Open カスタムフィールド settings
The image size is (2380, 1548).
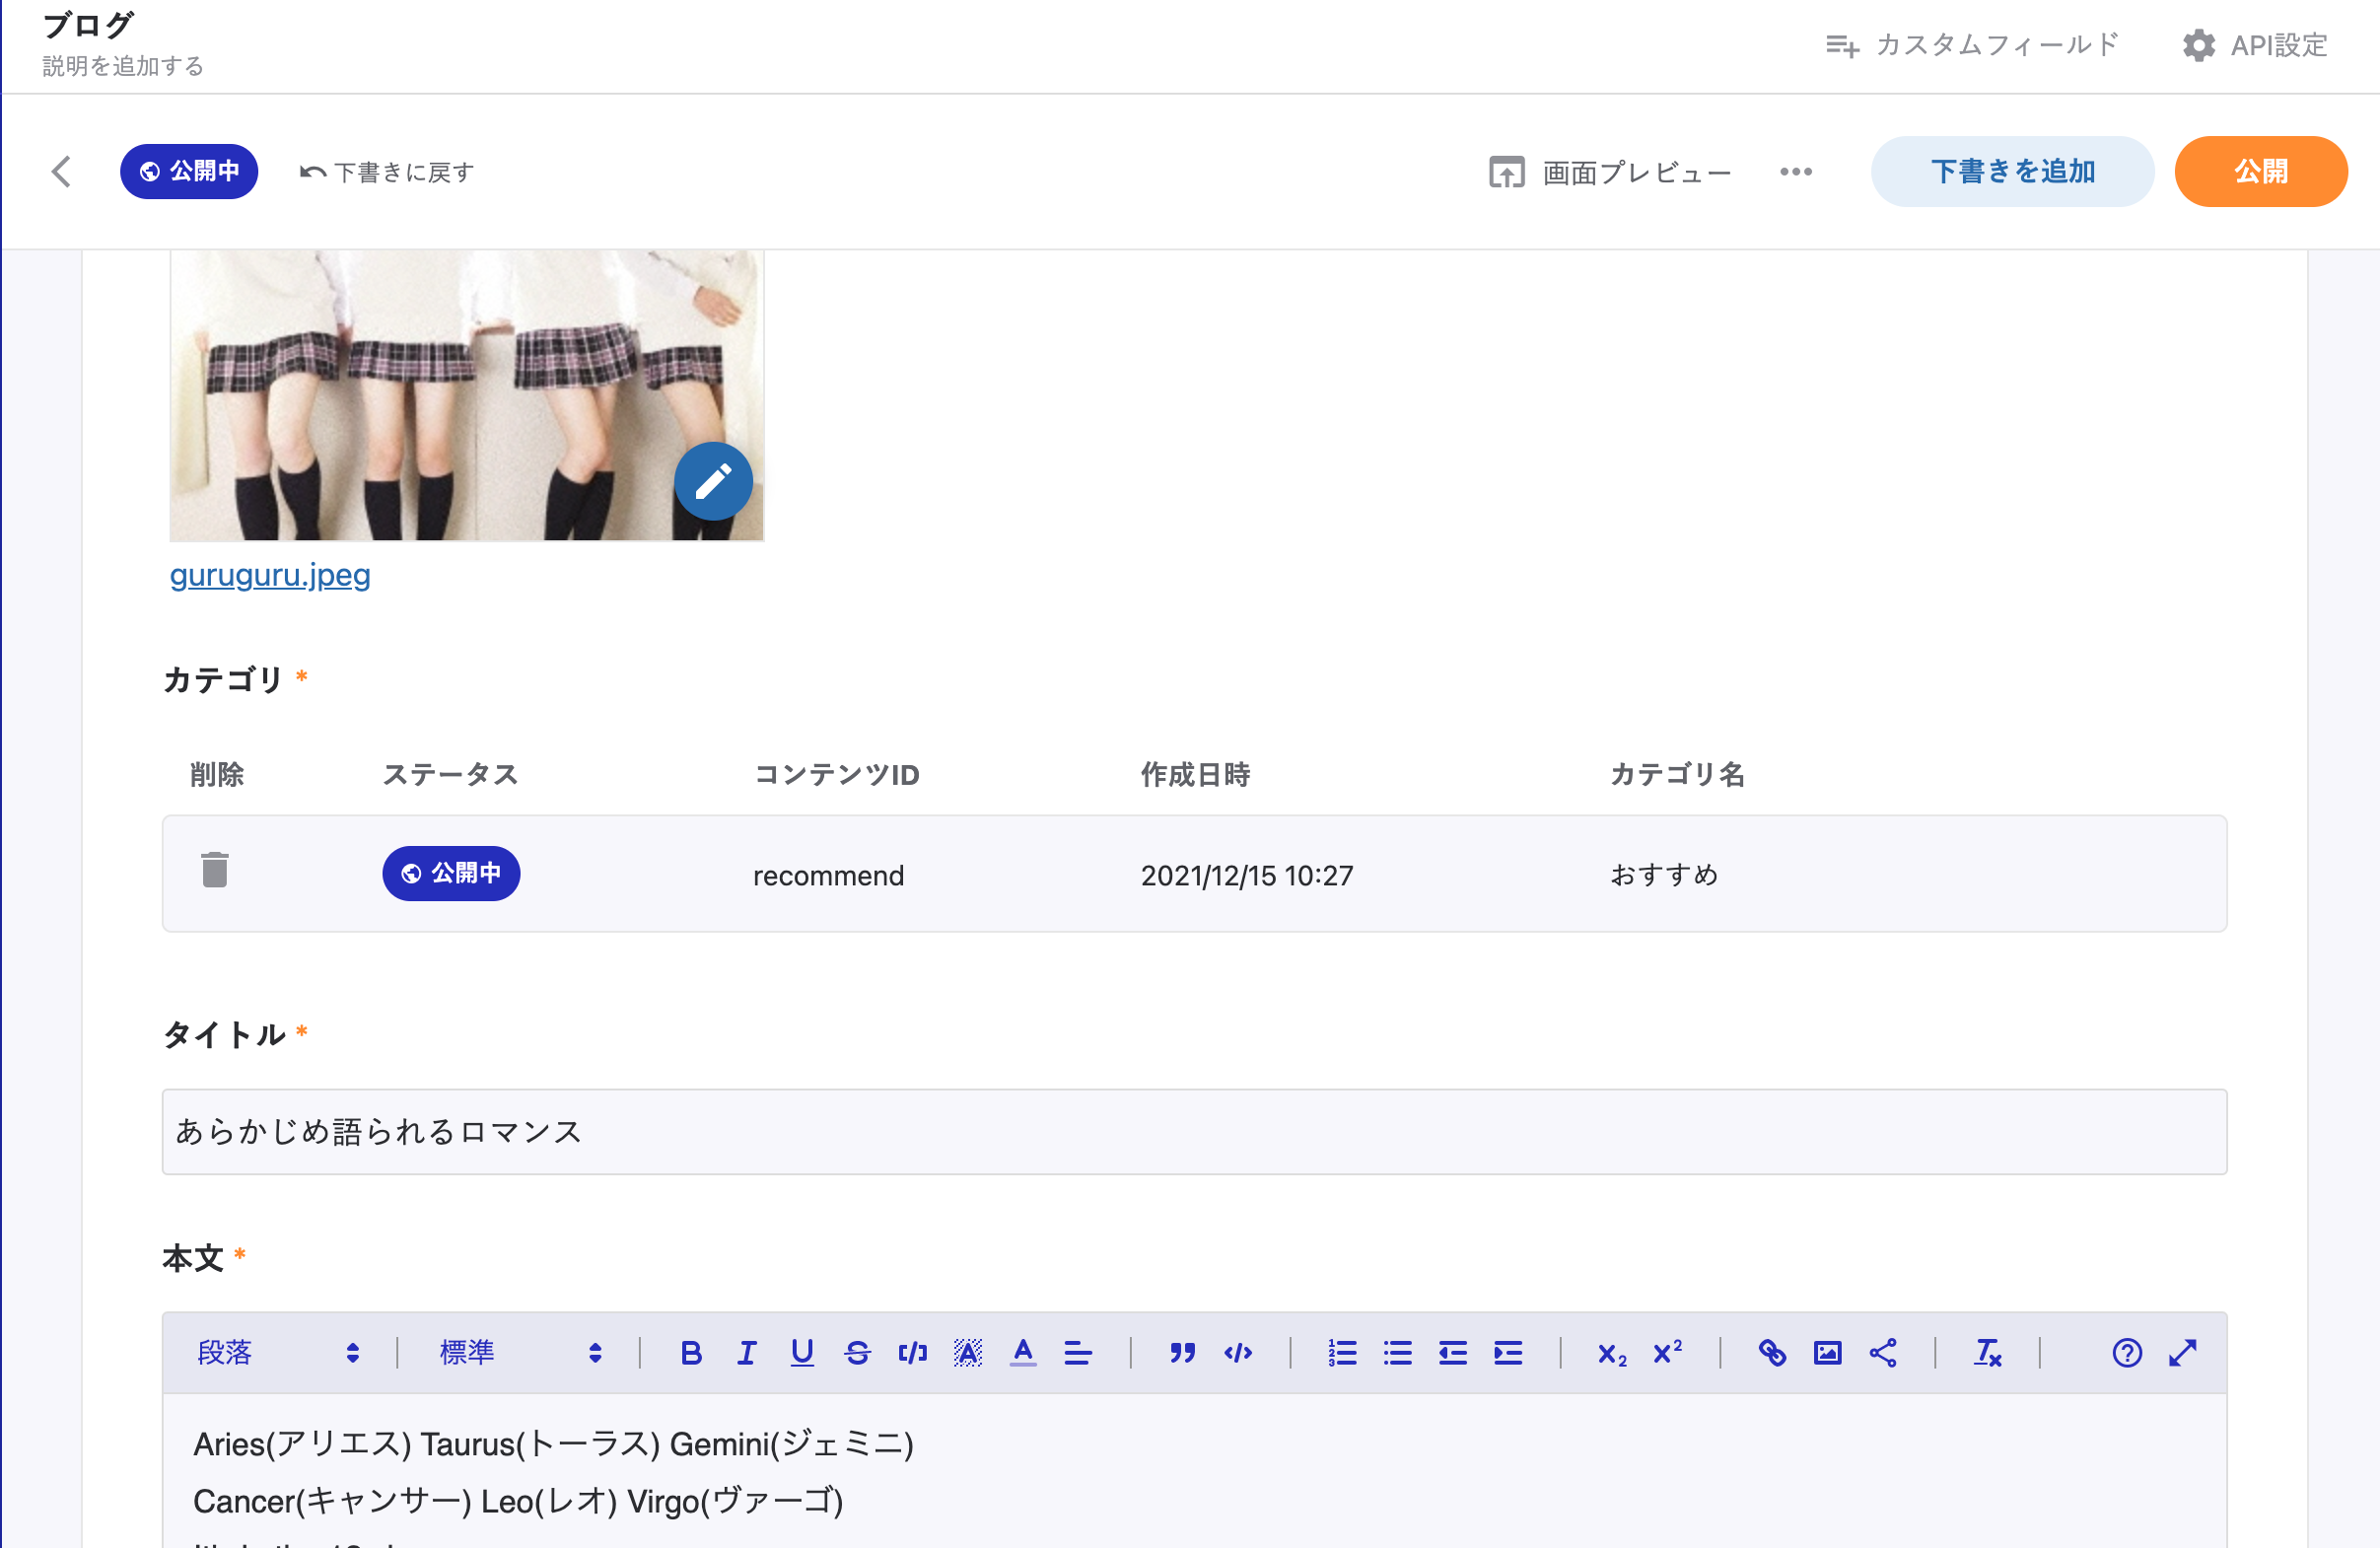tap(1972, 45)
